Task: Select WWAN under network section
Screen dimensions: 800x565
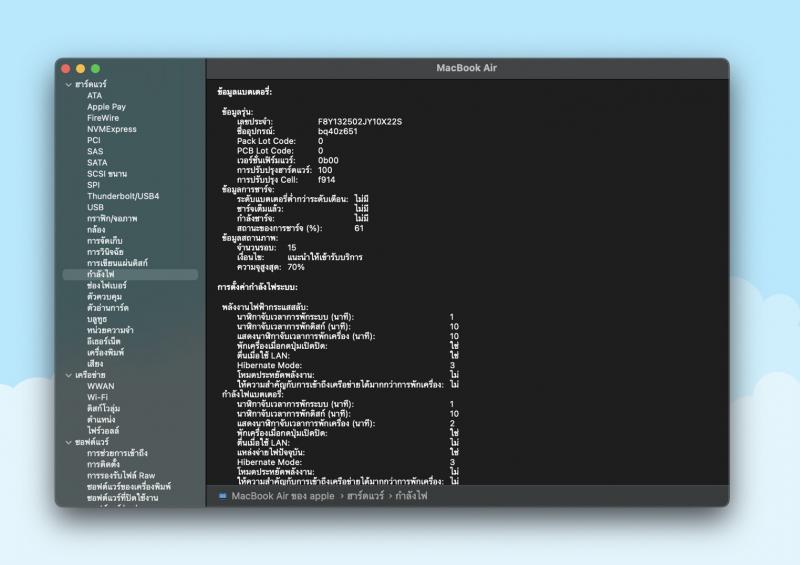Action: click(101, 386)
